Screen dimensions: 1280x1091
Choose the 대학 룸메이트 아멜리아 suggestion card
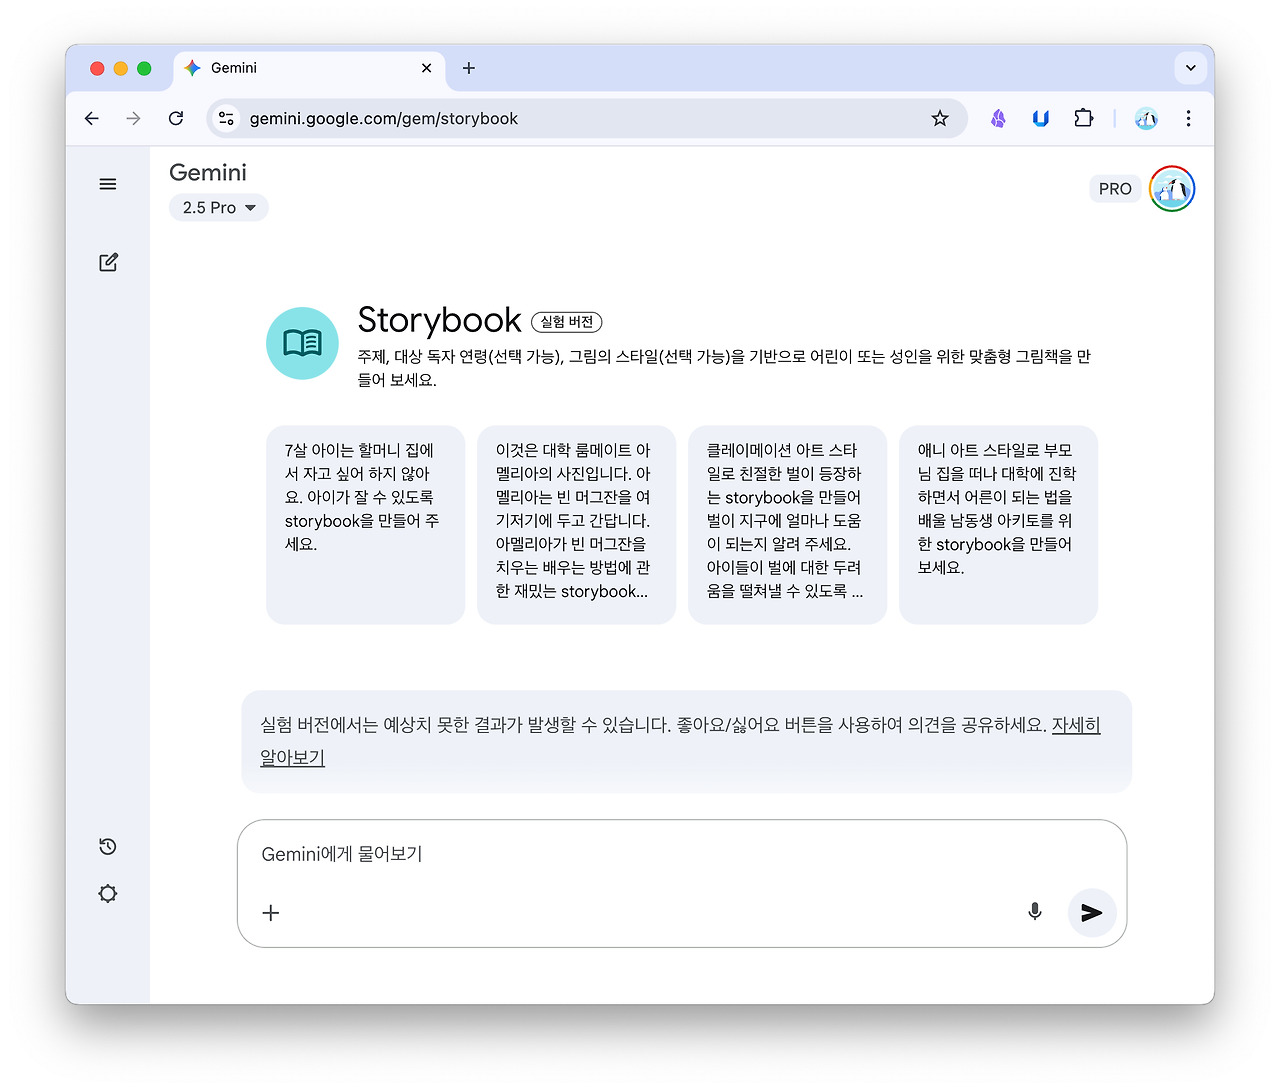pyautogui.click(x=576, y=525)
